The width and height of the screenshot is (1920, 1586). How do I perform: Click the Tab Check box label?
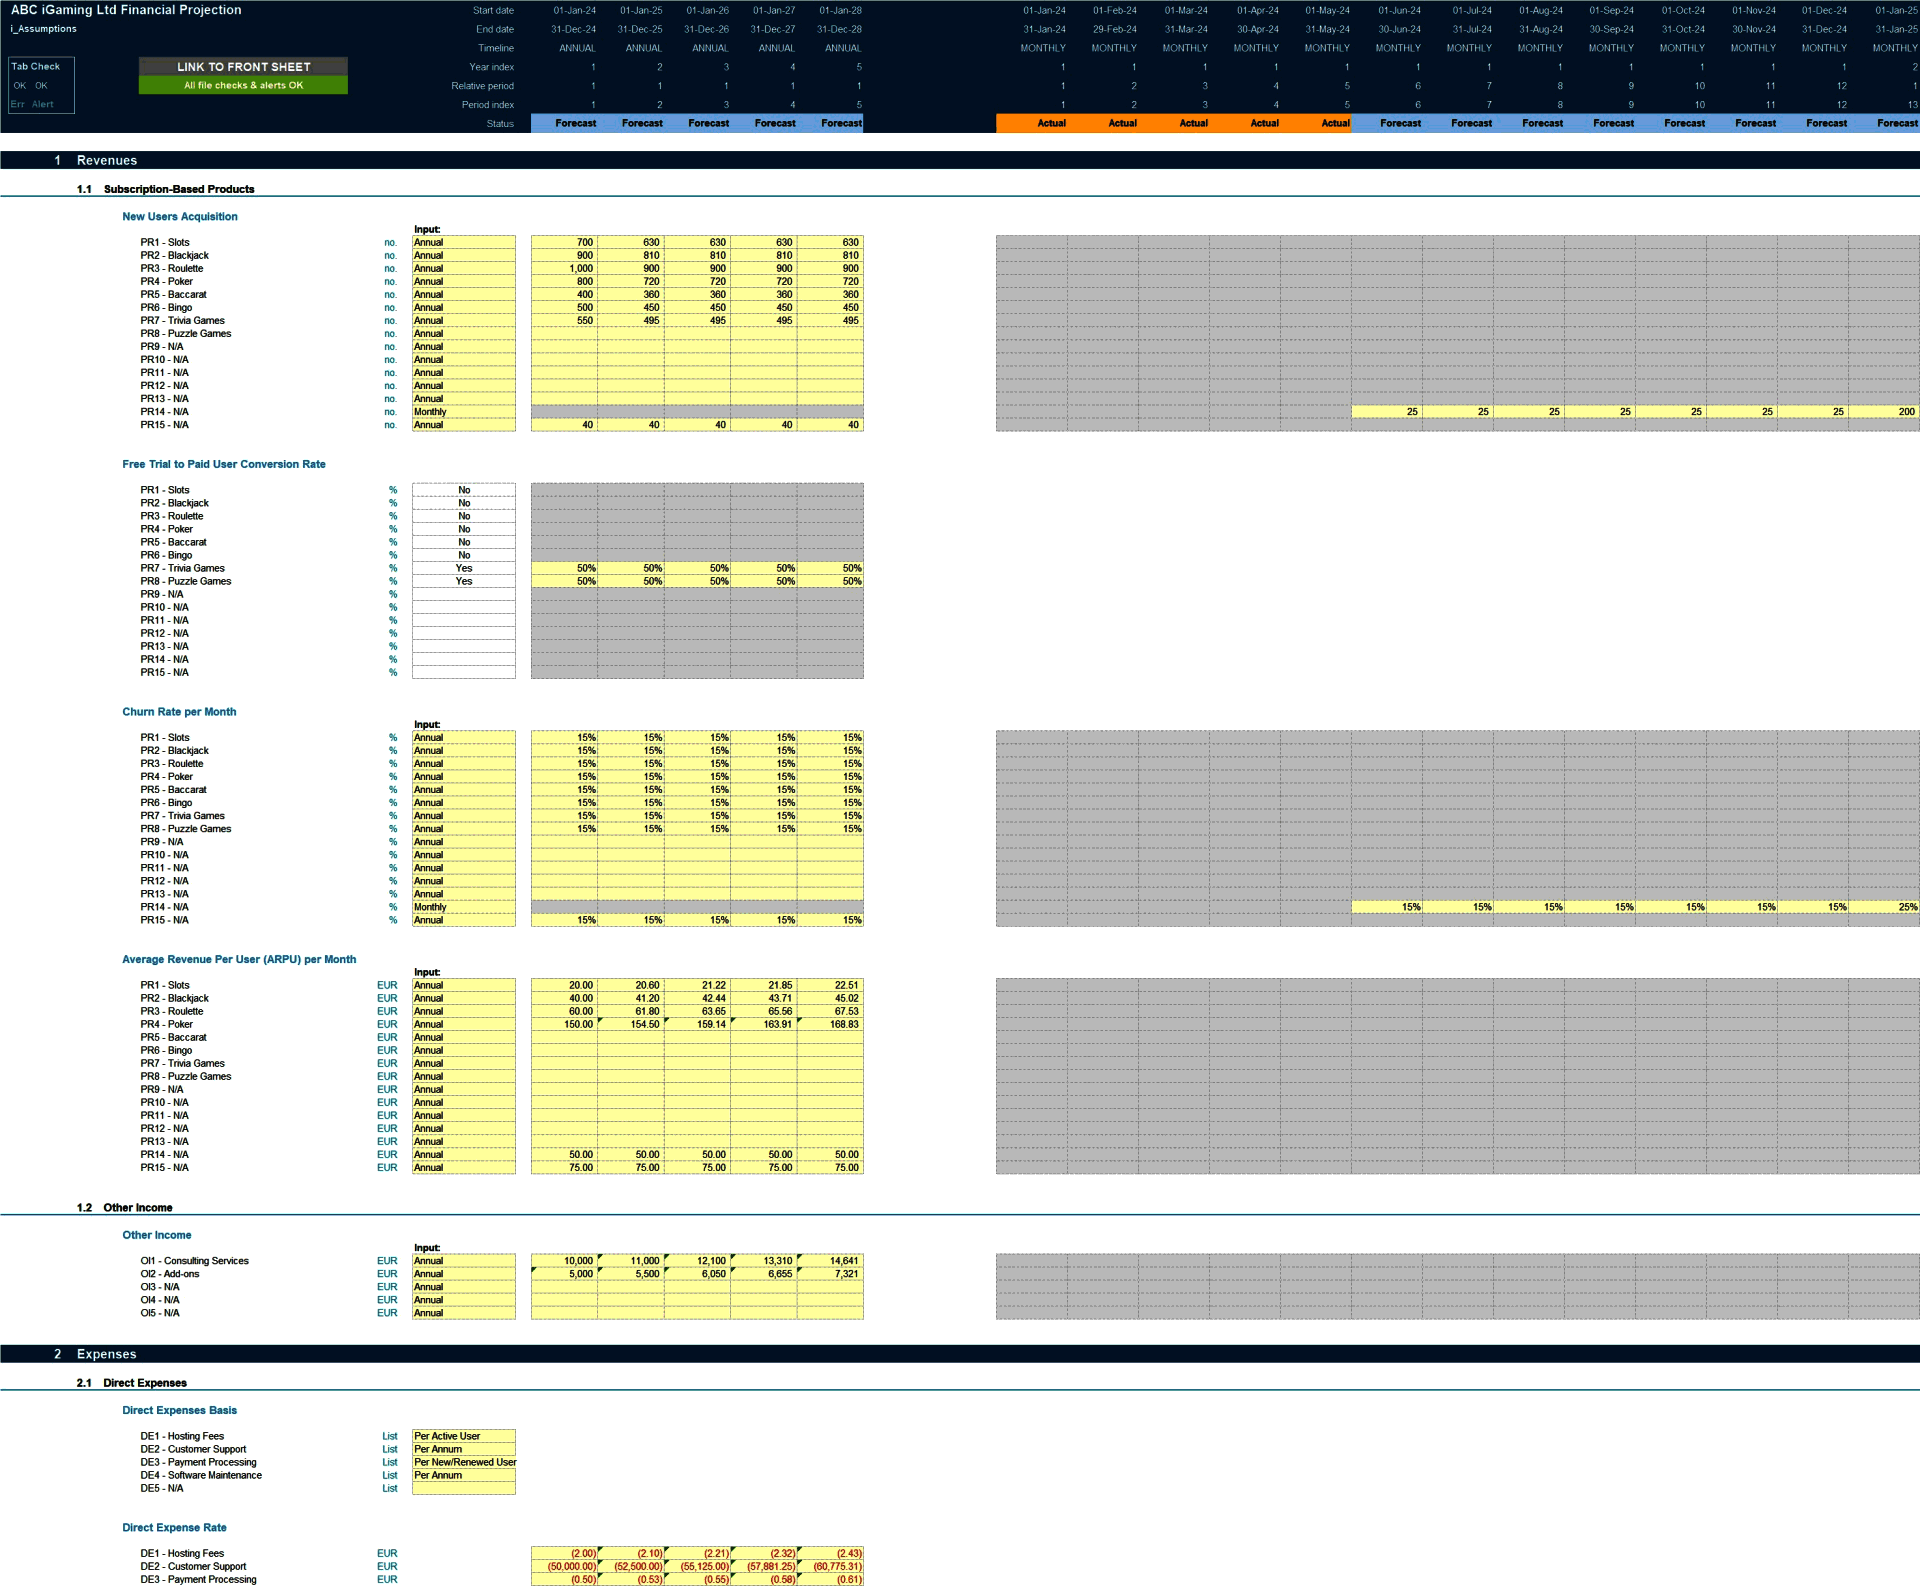(36, 66)
